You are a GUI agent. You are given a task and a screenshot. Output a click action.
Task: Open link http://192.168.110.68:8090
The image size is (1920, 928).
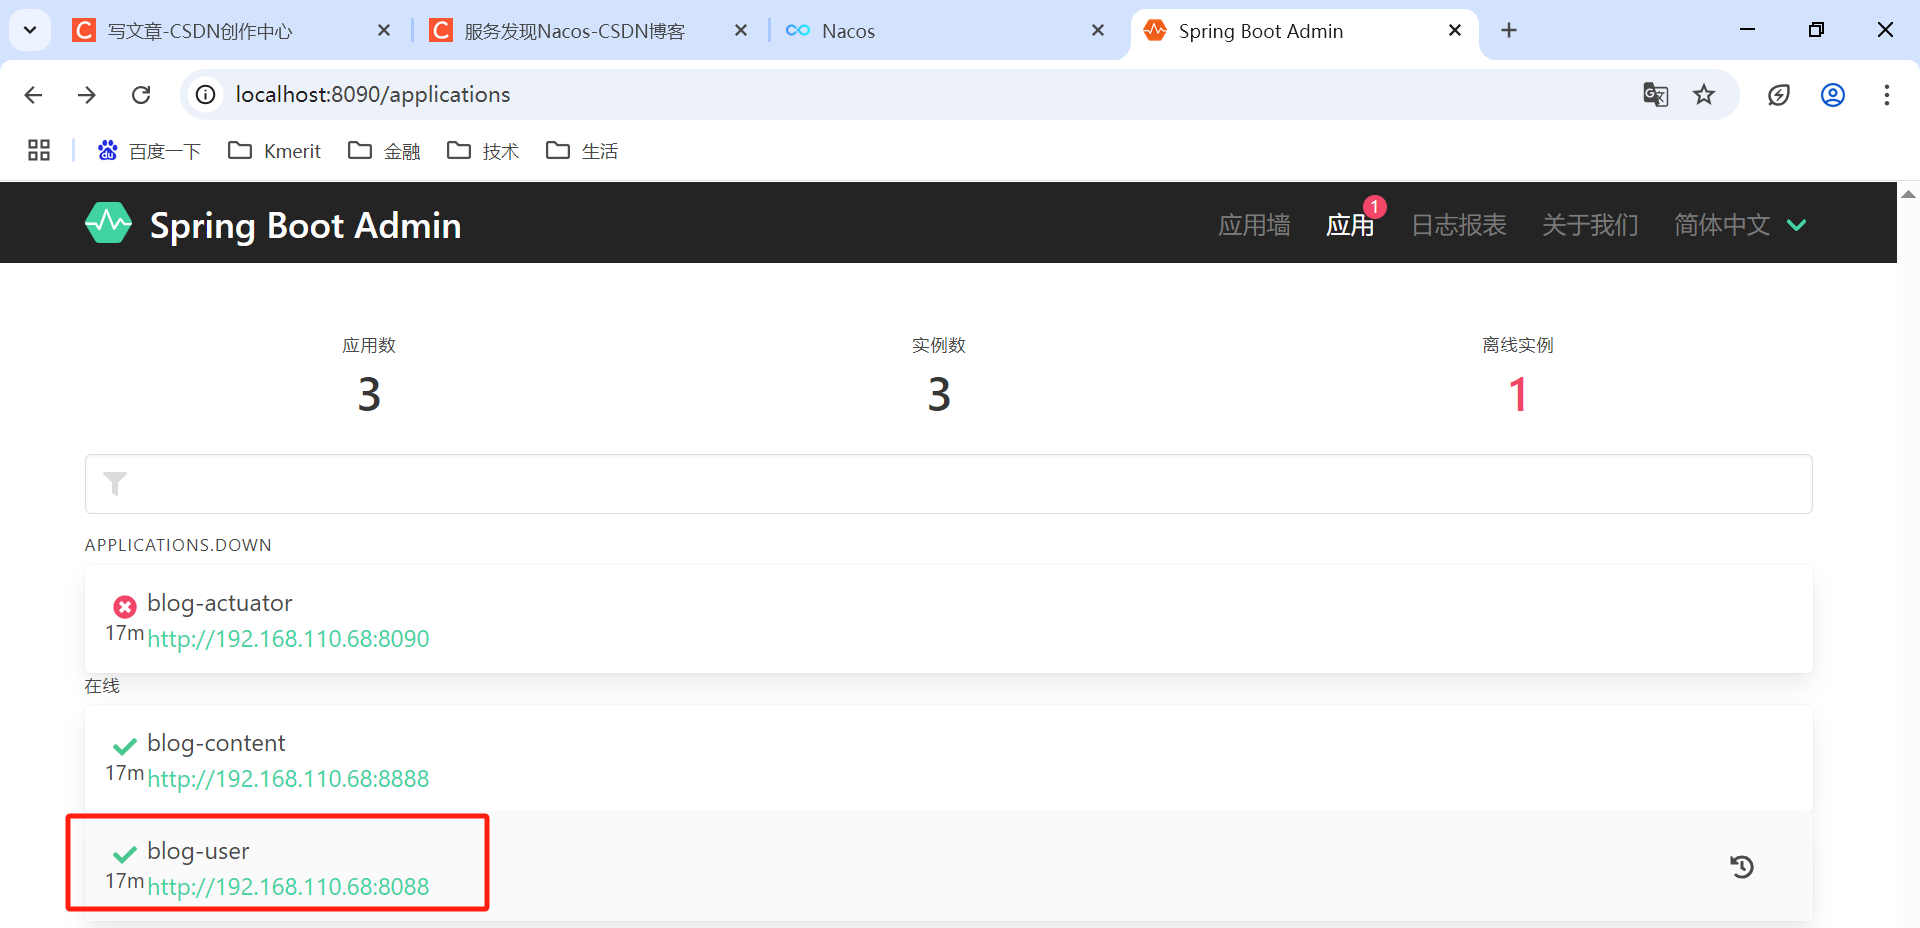click(288, 639)
